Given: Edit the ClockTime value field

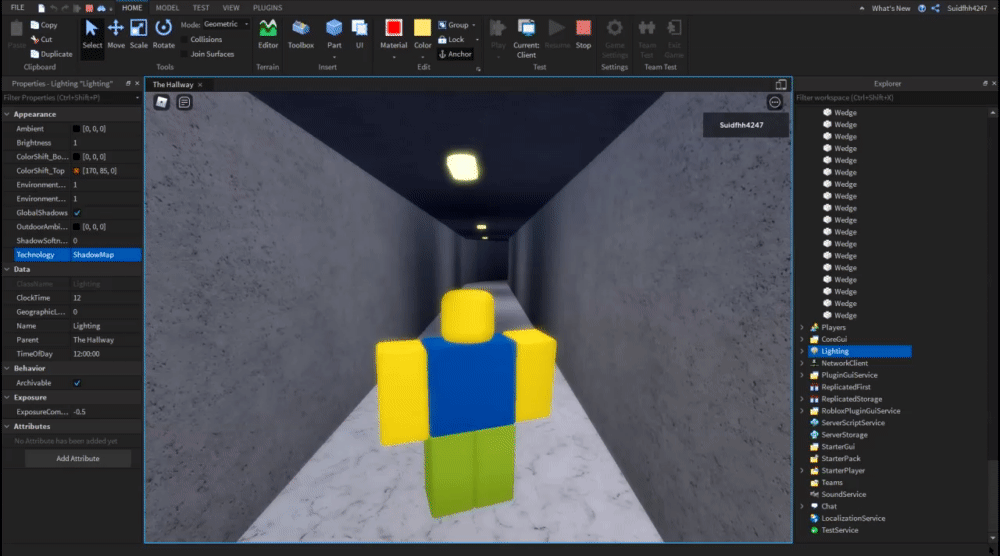Looking at the screenshot, I should click(106, 298).
